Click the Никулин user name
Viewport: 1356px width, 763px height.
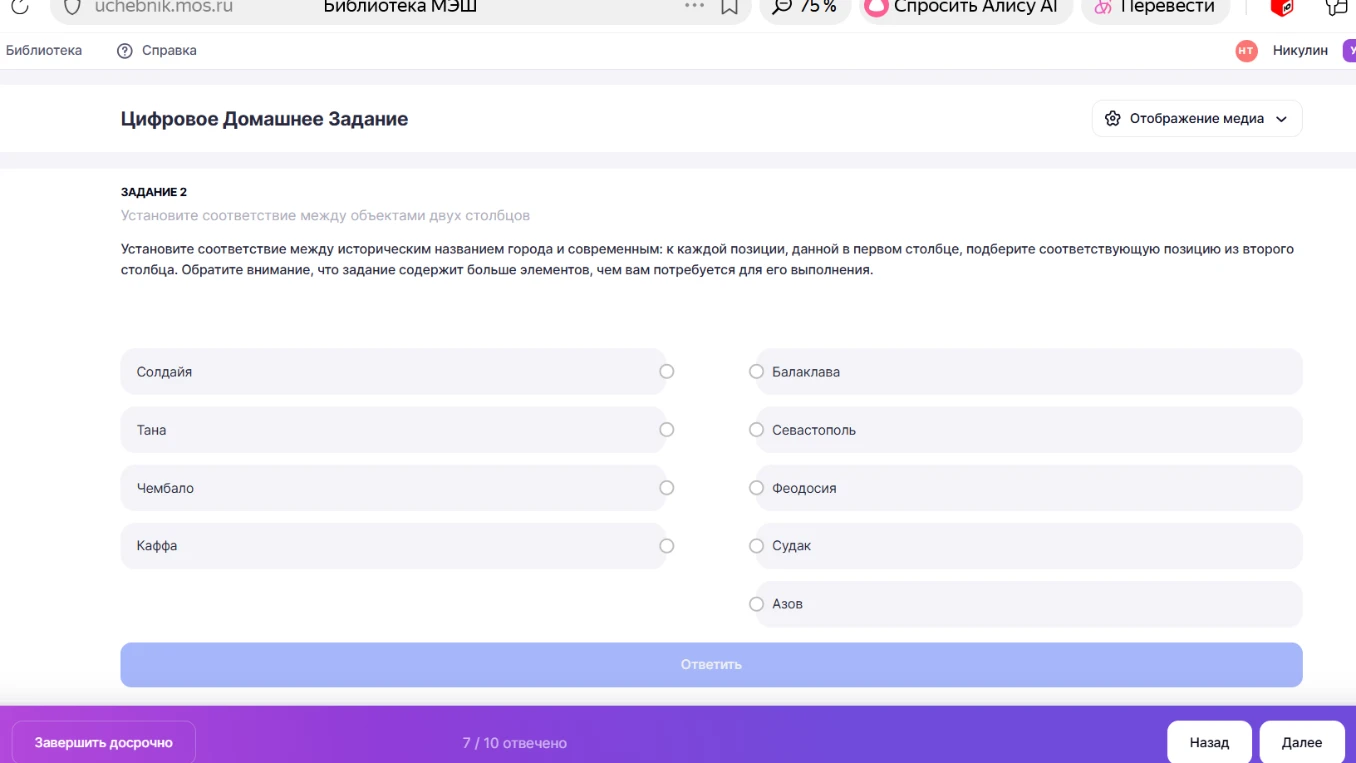1300,50
